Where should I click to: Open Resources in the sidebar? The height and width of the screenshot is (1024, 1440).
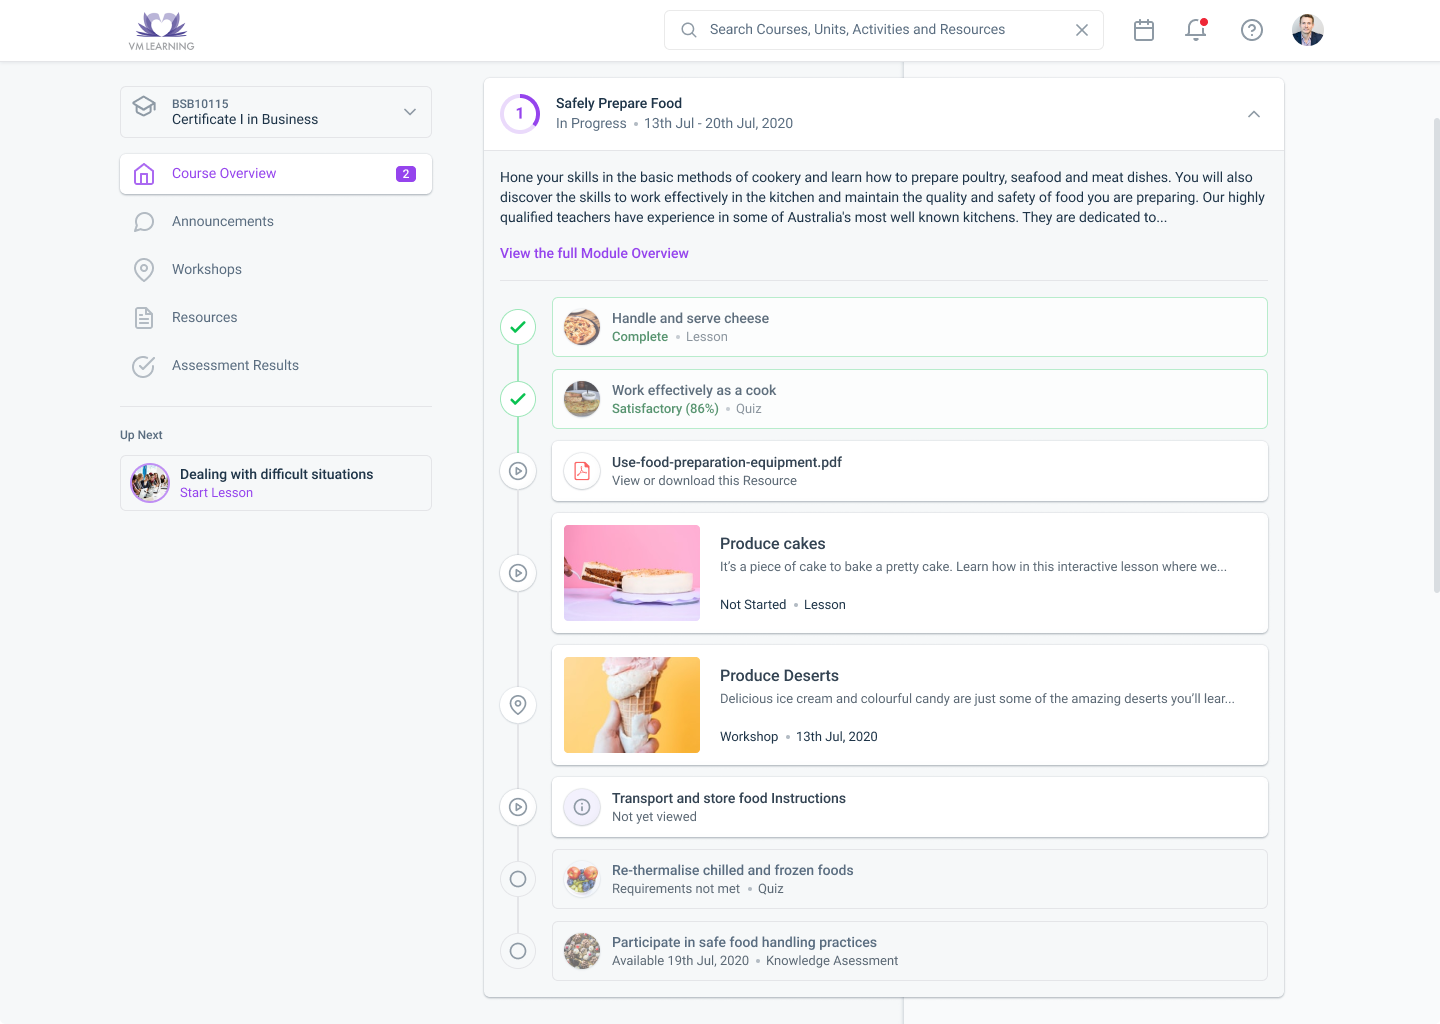[x=204, y=317]
